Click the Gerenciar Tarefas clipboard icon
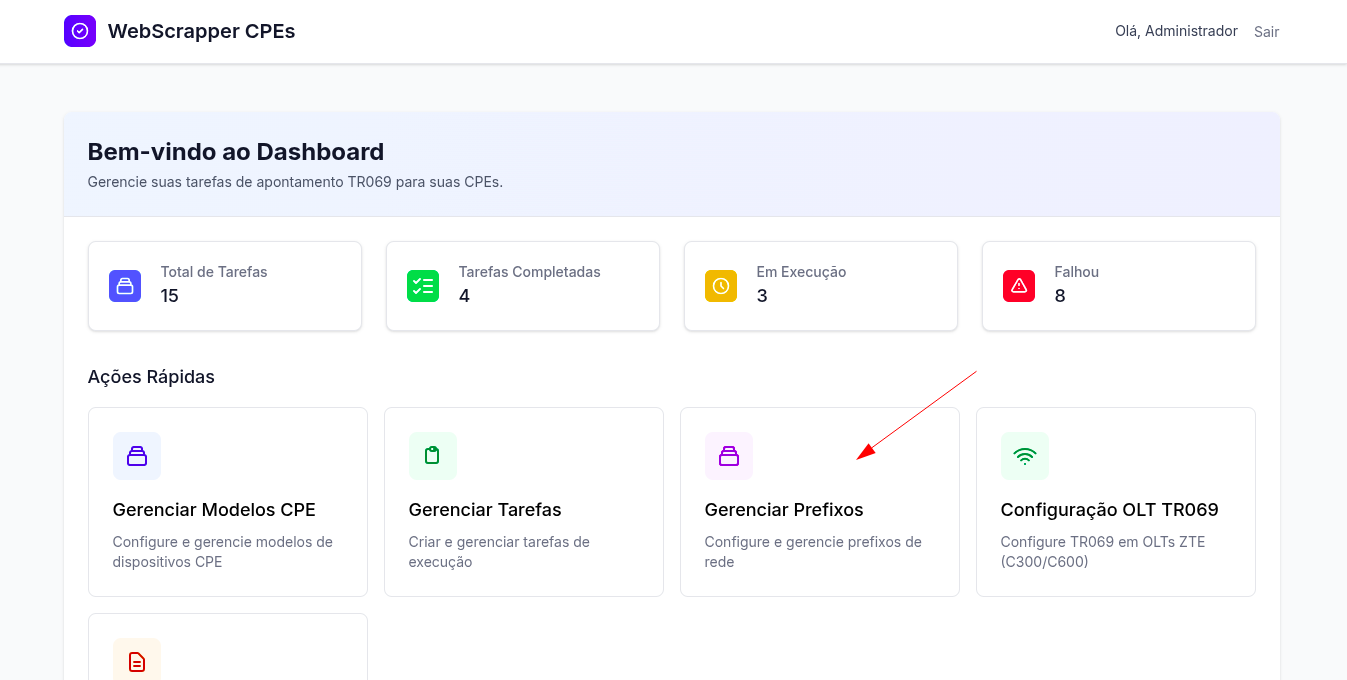 [433, 456]
